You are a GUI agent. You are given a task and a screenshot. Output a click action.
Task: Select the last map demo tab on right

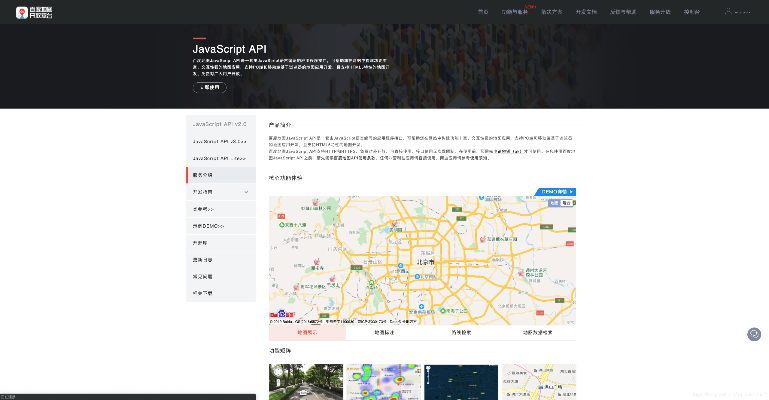pos(537,332)
